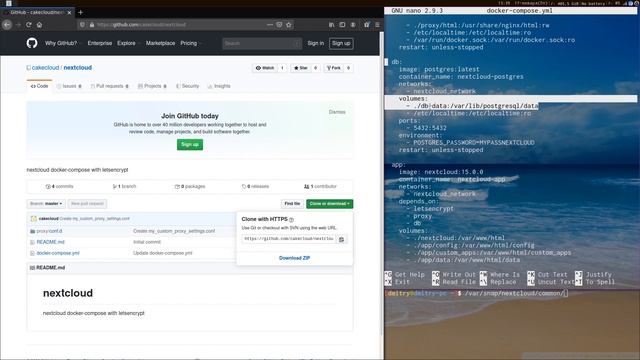Open the Pull requests tab
This screenshot has height=360, width=640.
point(110,86)
